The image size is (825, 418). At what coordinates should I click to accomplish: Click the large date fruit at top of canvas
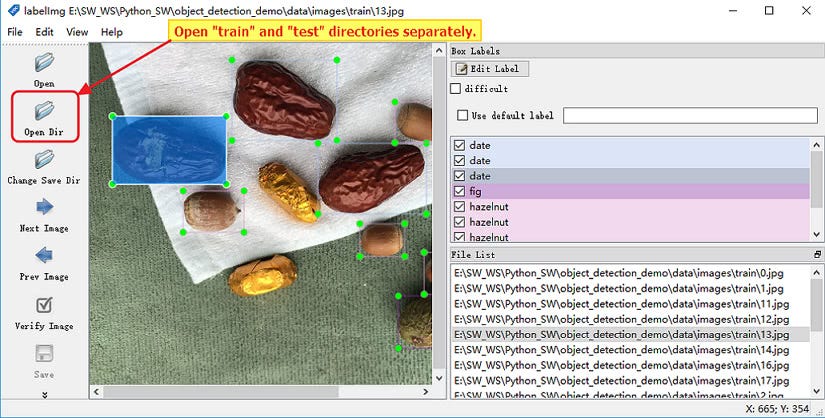pos(284,99)
